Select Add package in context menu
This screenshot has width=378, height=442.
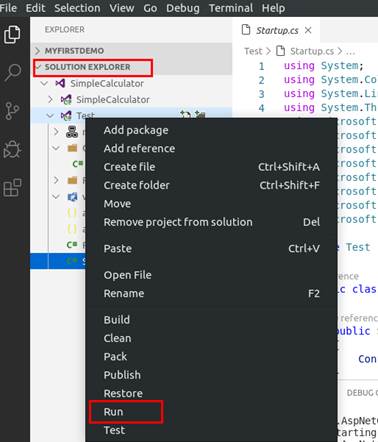click(x=136, y=130)
